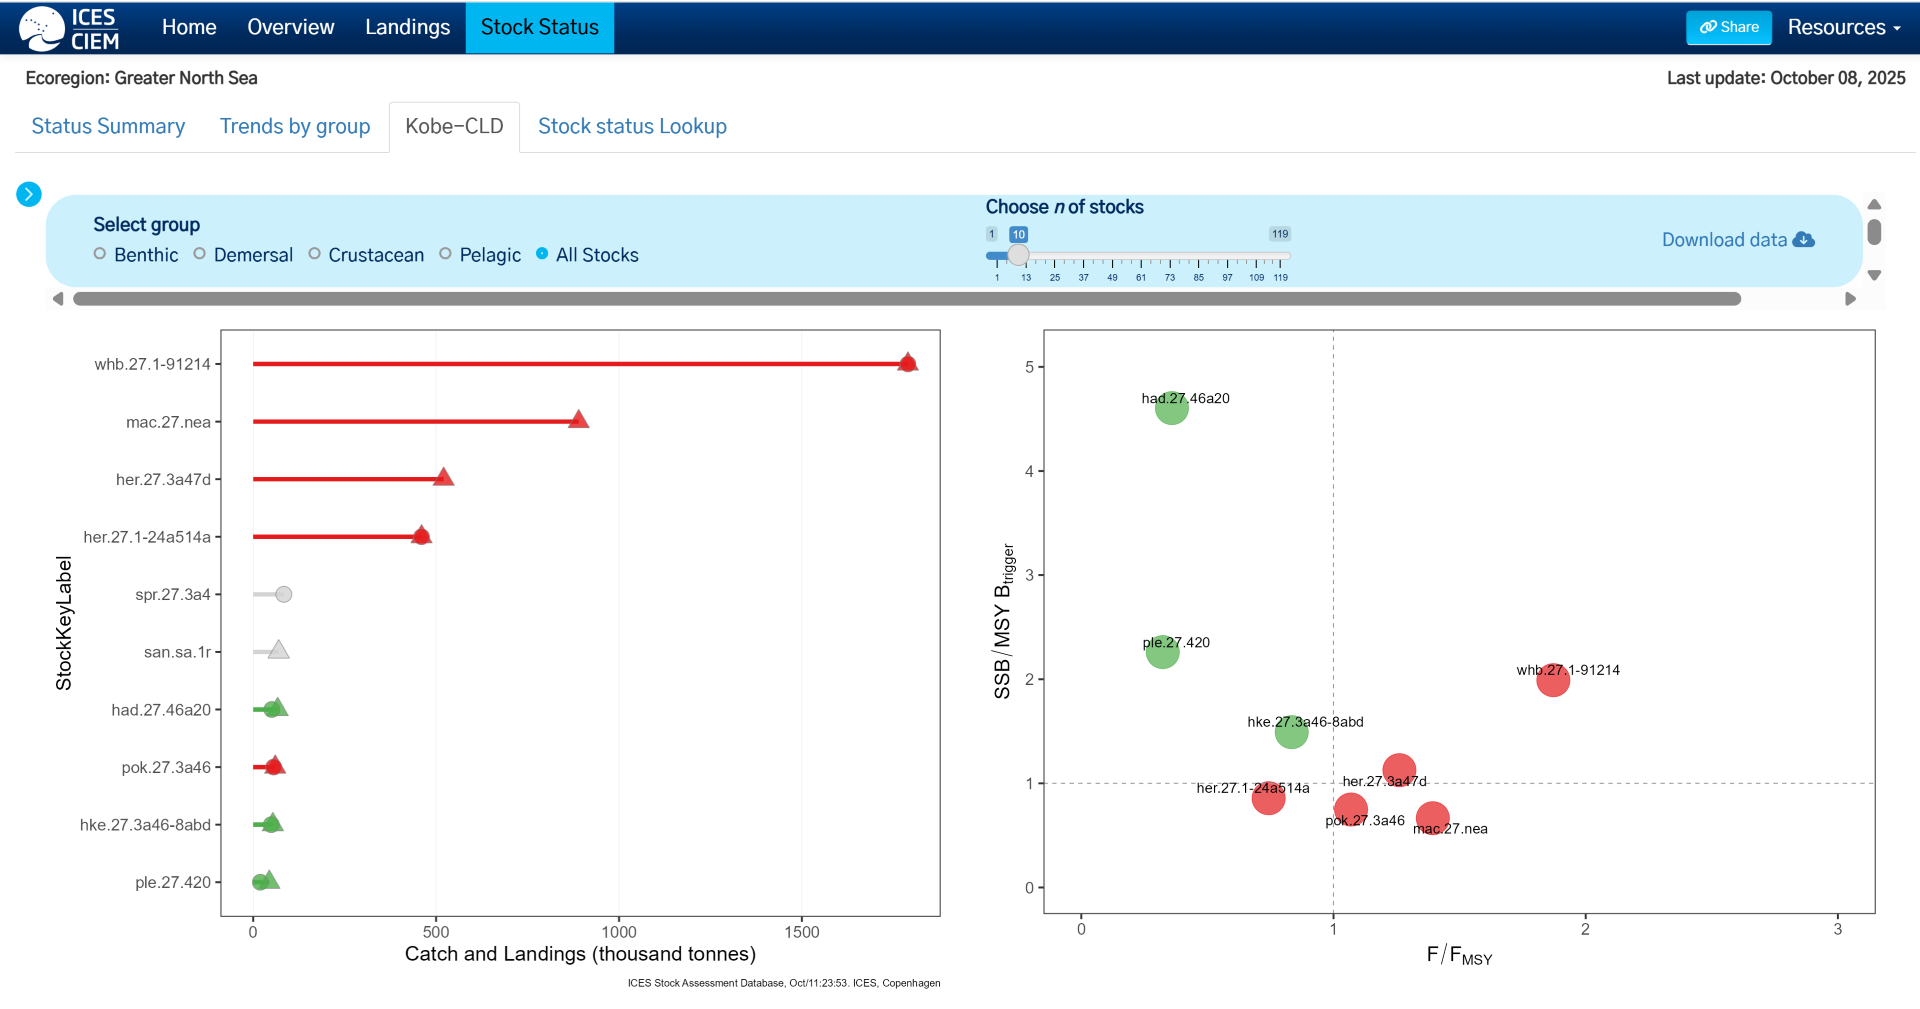Image resolution: width=1920 pixels, height=1009 pixels.
Task: Click the number of stocks slider handle
Action: [x=1018, y=256]
